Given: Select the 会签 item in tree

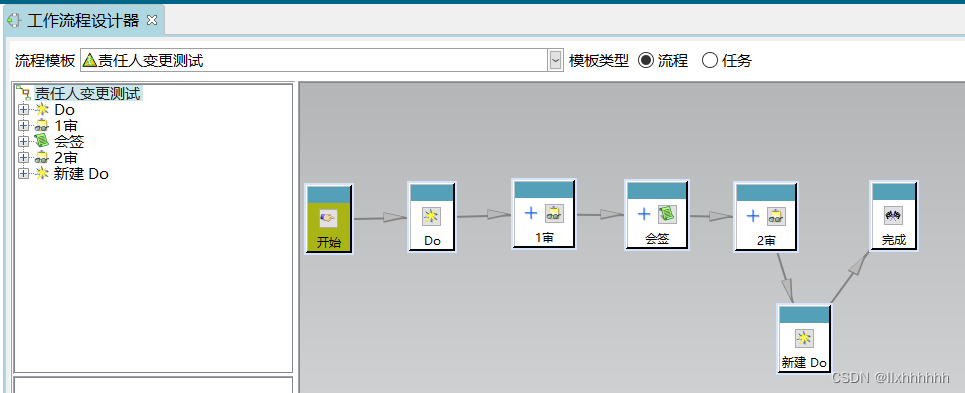Looking at the screenshot, I should click(69, 142).
